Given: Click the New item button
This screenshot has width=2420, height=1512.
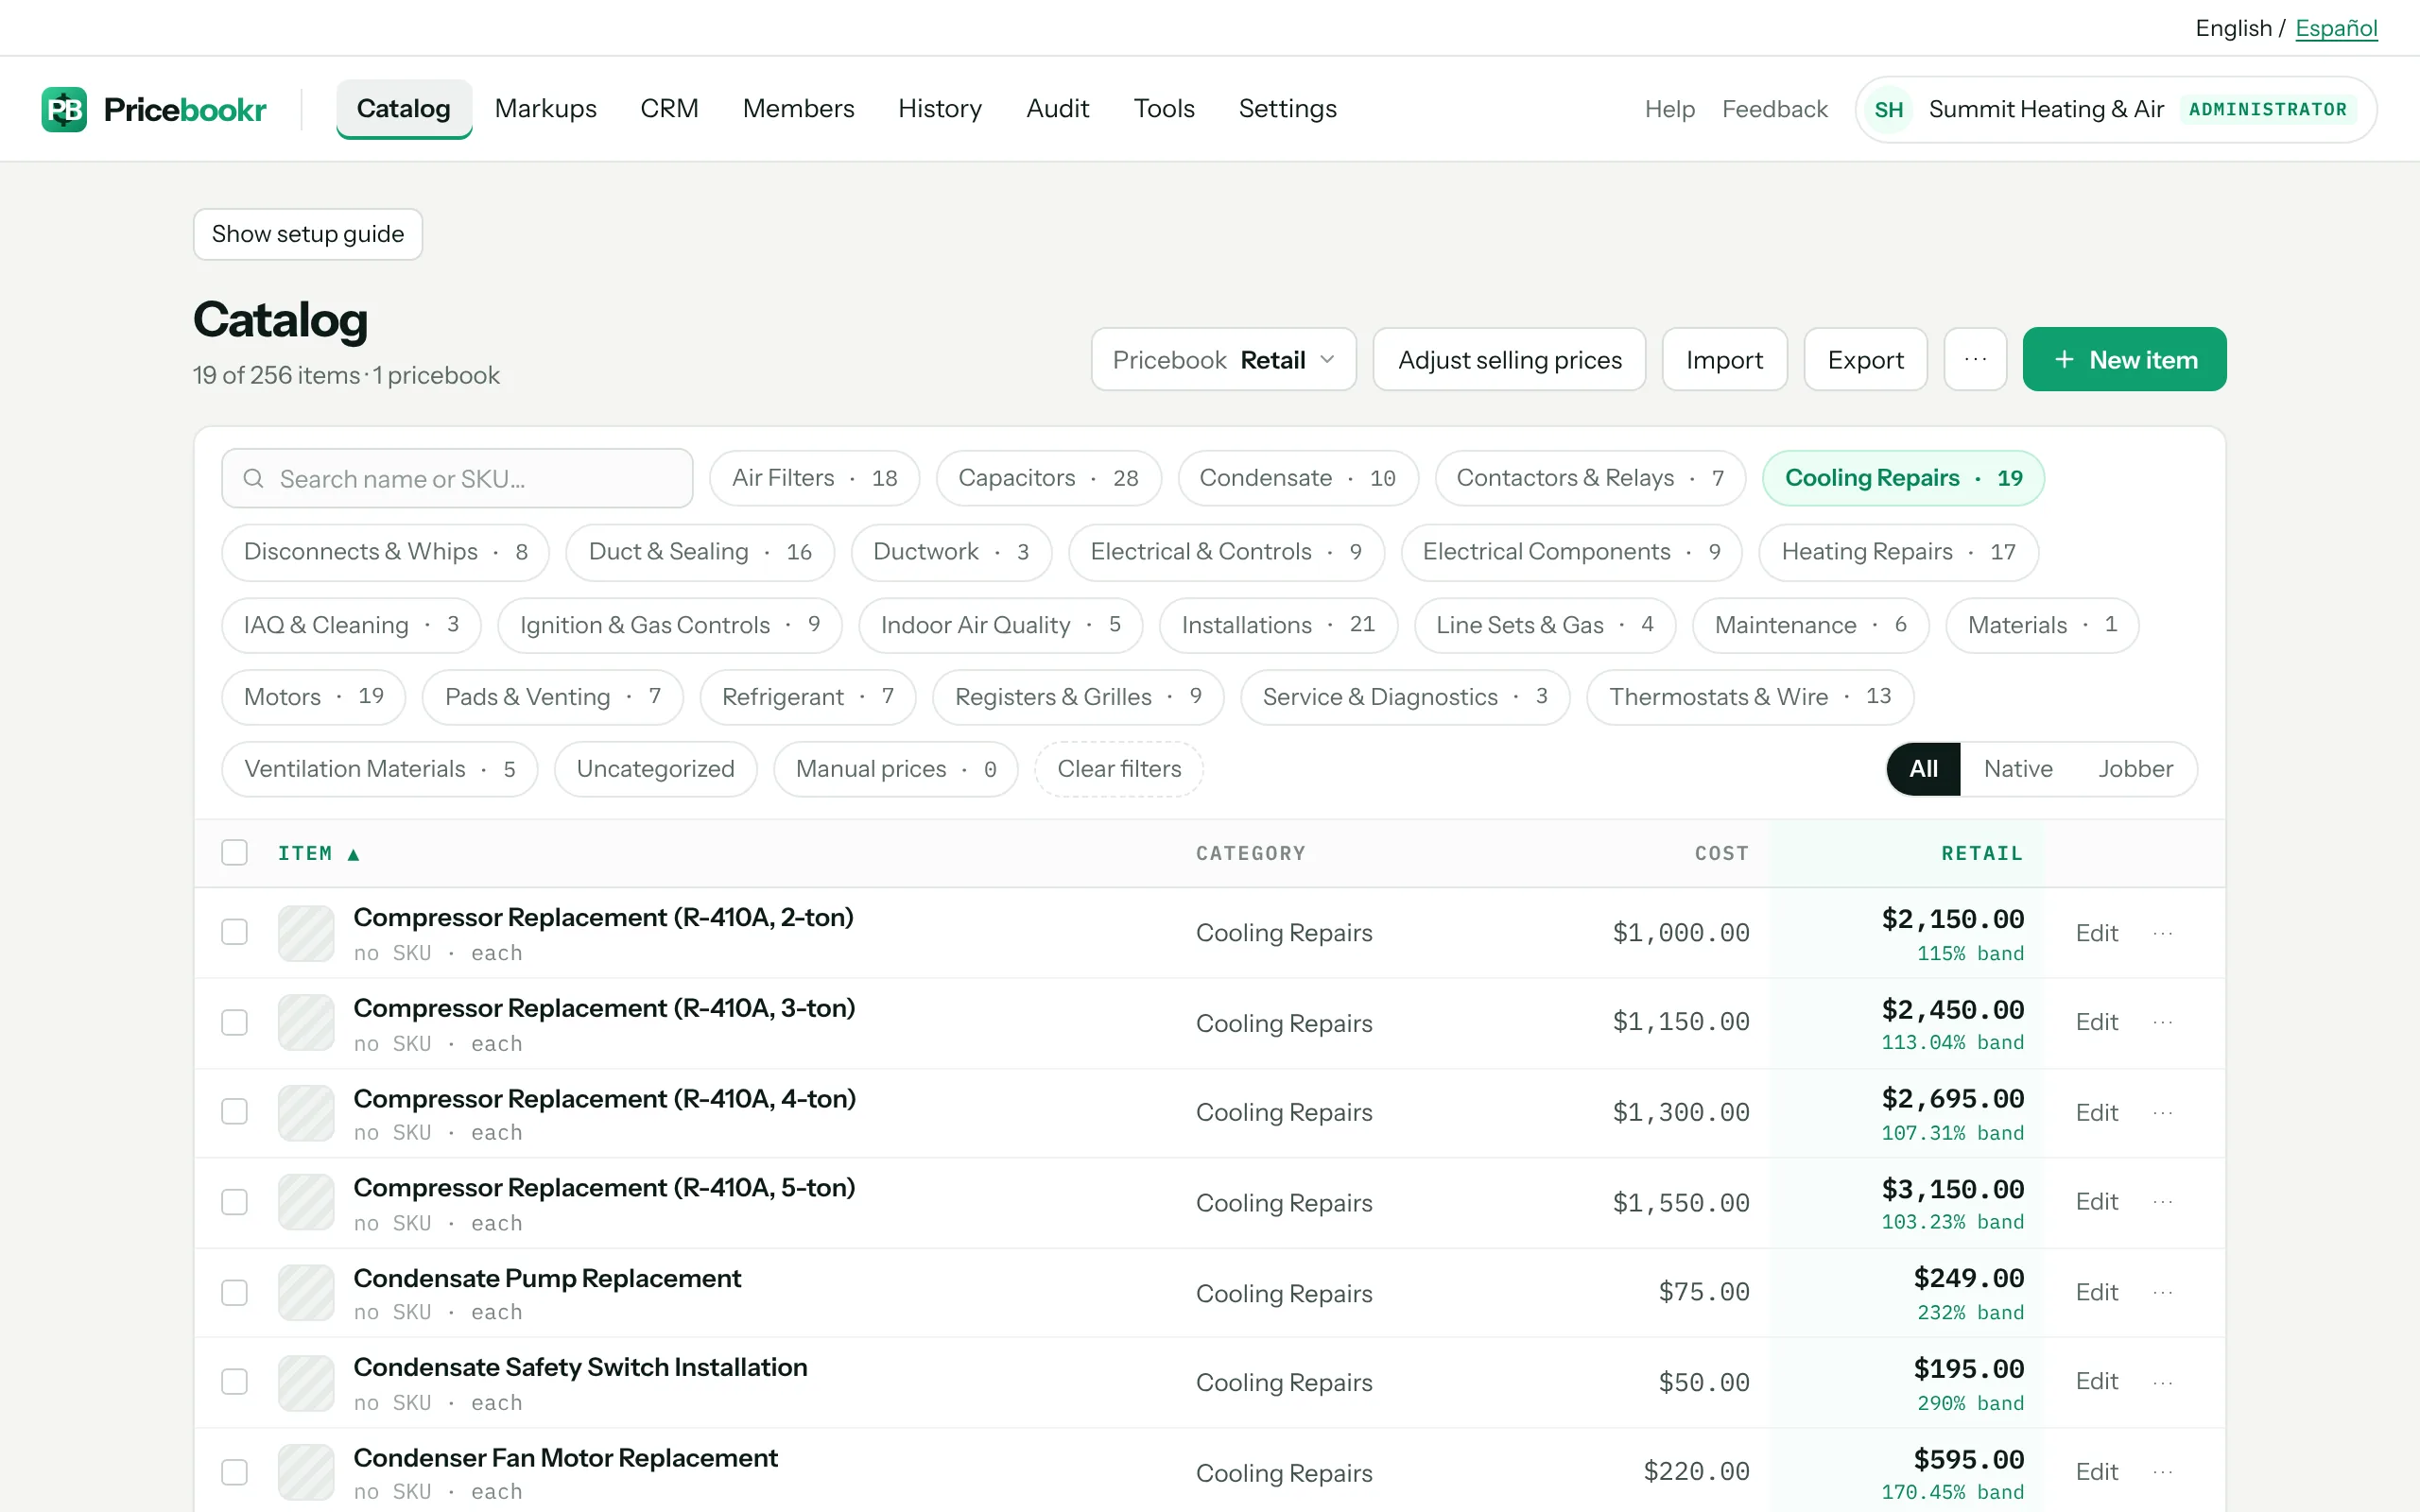Looking at the screenshot, I should tap(2124, 359).
